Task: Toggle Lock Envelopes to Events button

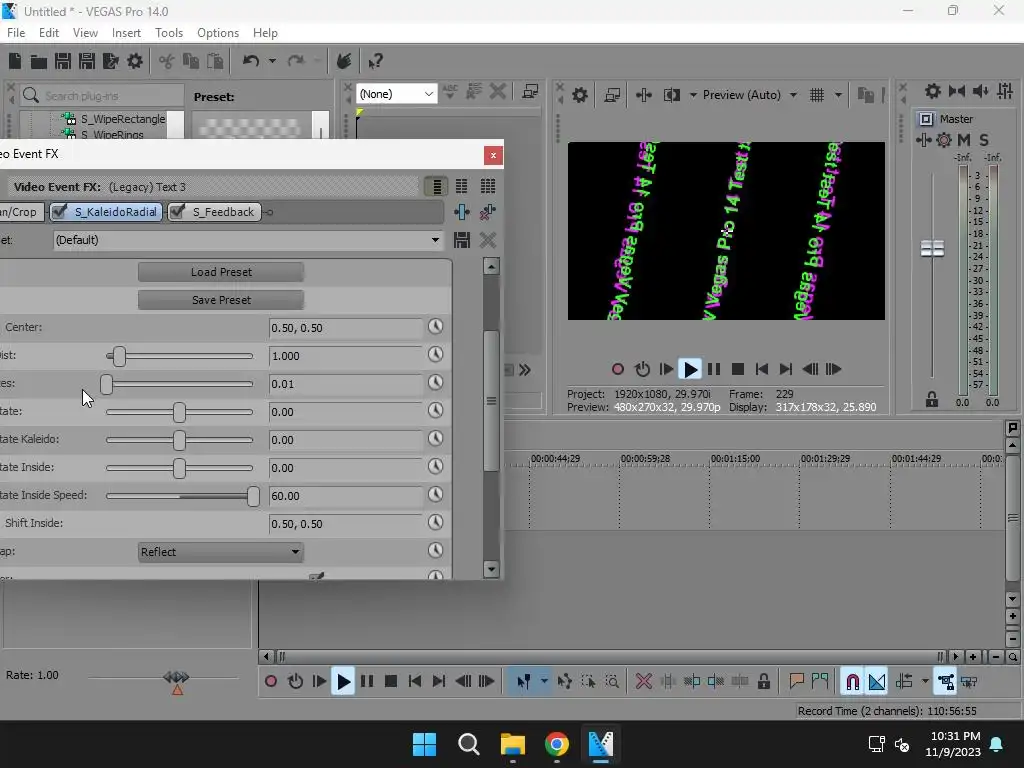Action: pyautogui.click(x=945, y=682)
